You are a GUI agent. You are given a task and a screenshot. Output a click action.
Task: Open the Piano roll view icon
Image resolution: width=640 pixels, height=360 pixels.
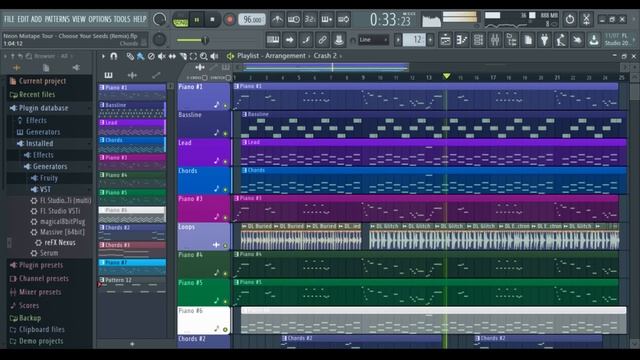pyautogui.click(x=462, y=40)
